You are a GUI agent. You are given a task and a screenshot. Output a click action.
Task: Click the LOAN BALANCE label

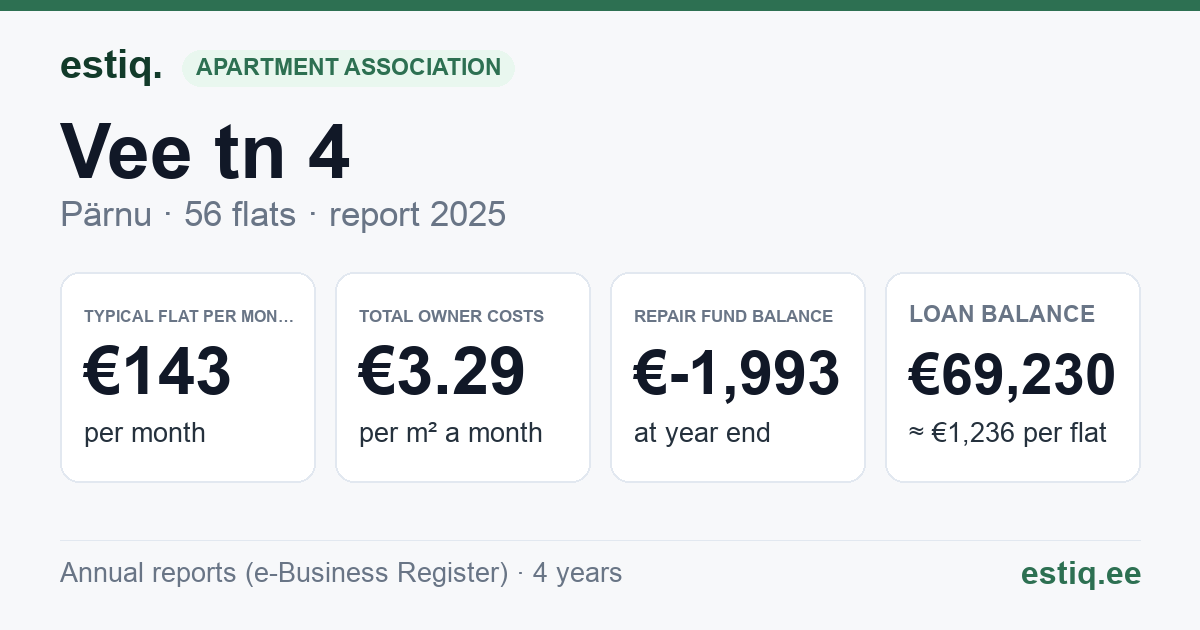coord(1002,314)
